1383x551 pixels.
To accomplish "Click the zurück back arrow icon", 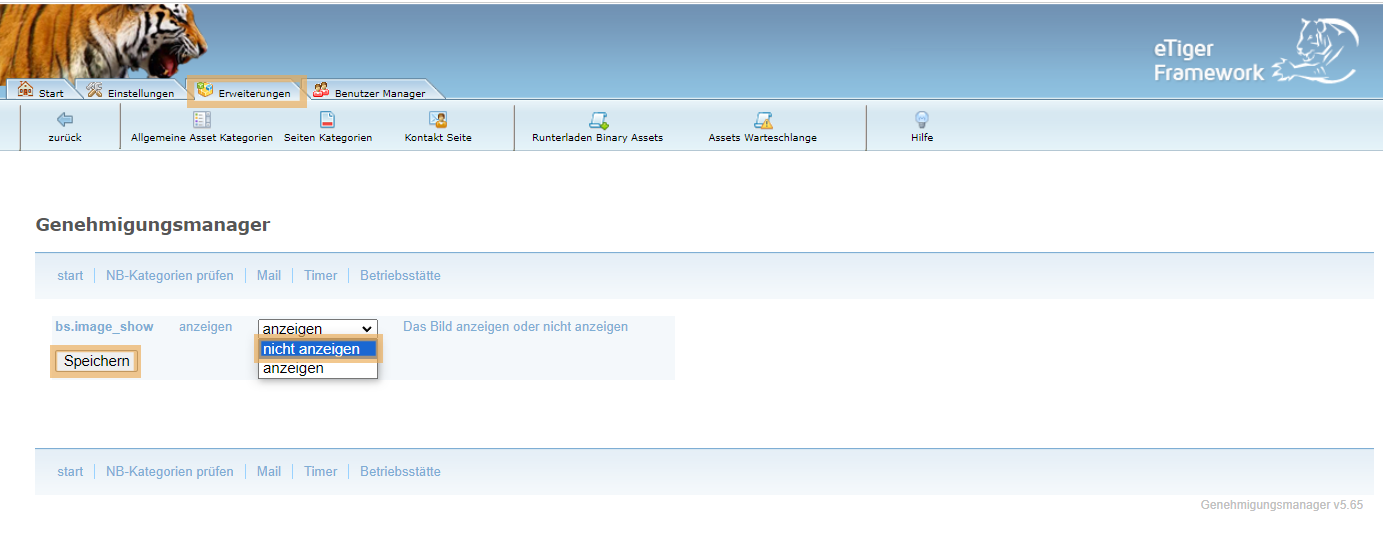I will click(x=65, y=120).
